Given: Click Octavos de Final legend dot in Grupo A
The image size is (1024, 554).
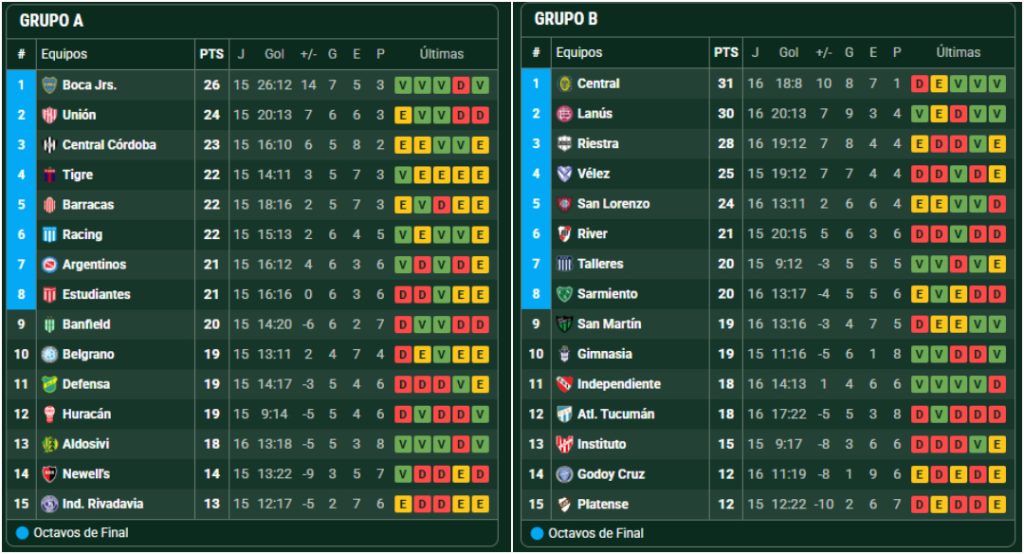Looking at the screenshot, I should [23, 533].
